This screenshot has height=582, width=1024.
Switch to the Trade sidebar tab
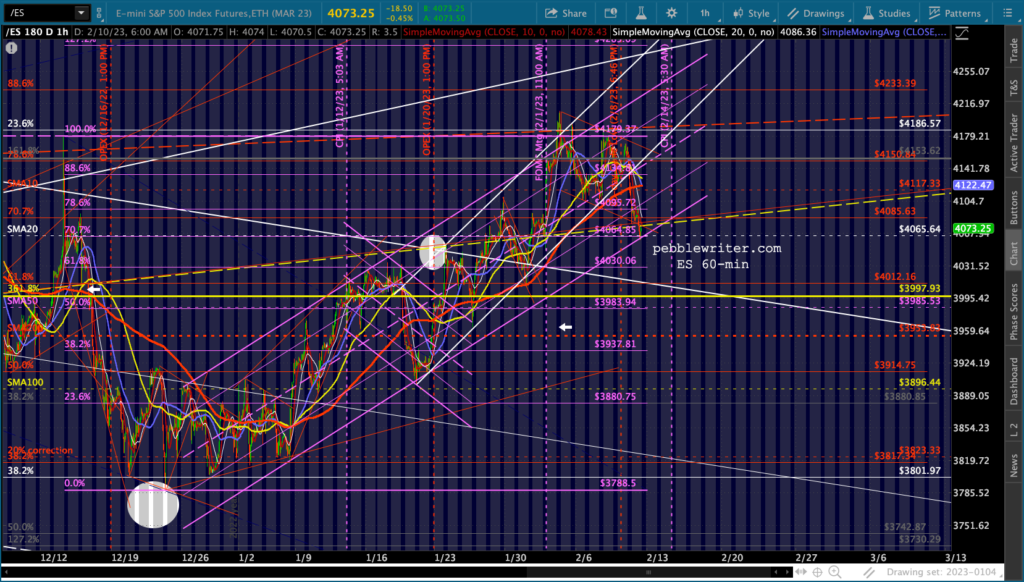click(1014, 50)
